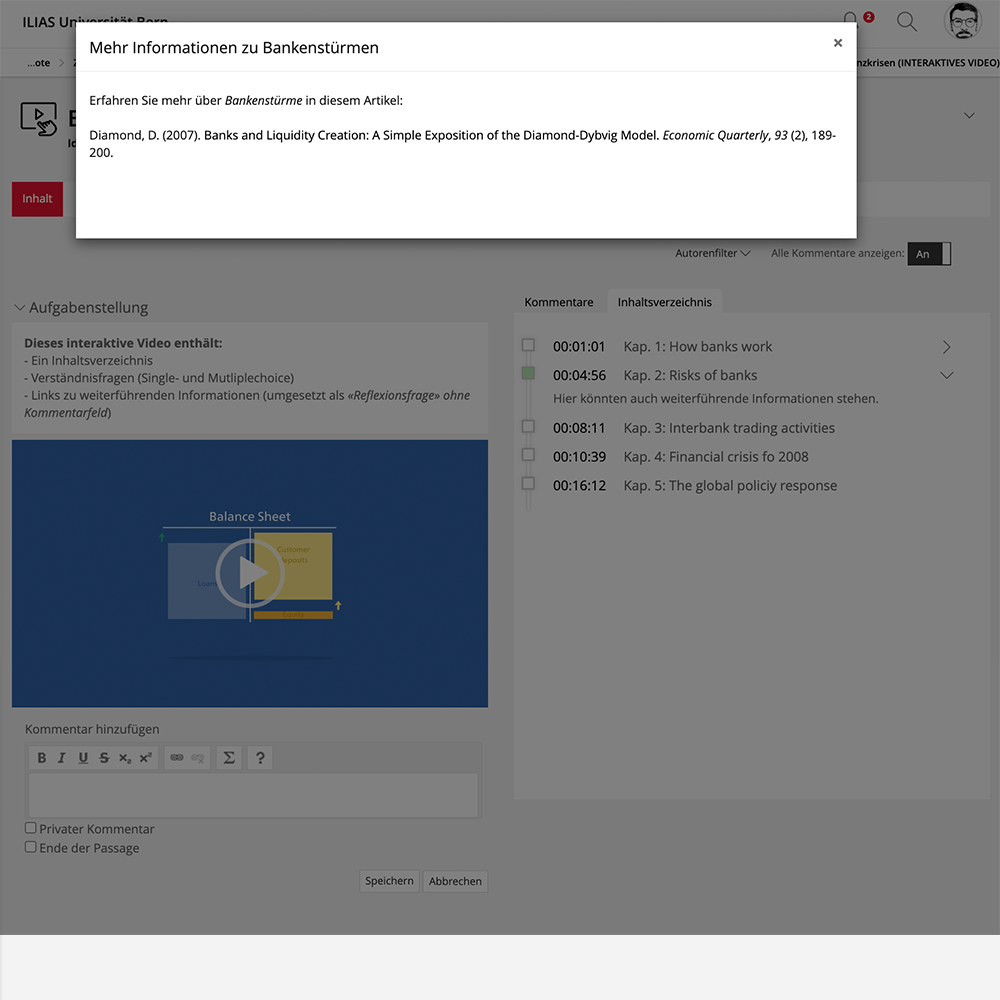Insert a link in the comment
This screenshot has width=1000, height=1000.
point(177,758)
